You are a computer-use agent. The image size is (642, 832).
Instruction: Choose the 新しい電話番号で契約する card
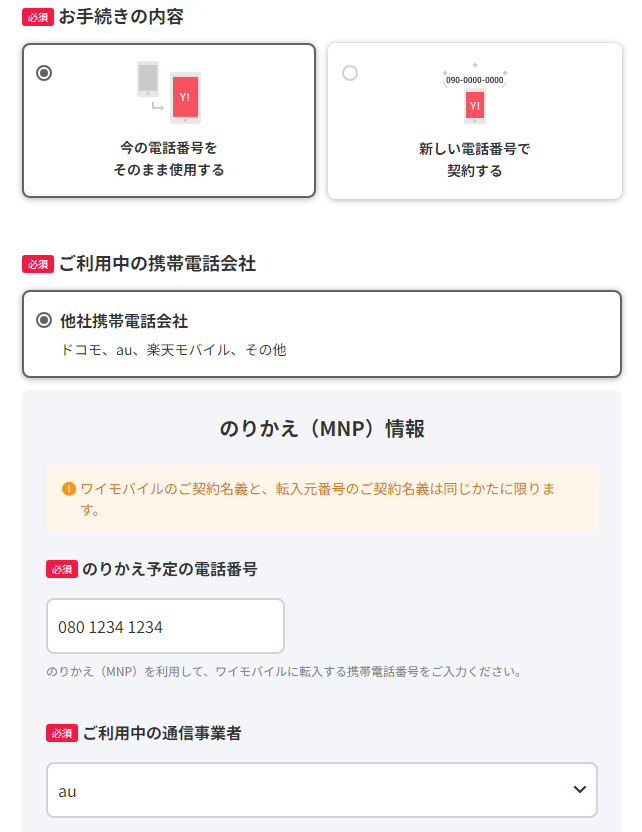pyautogui.click(x=475, y=121)
